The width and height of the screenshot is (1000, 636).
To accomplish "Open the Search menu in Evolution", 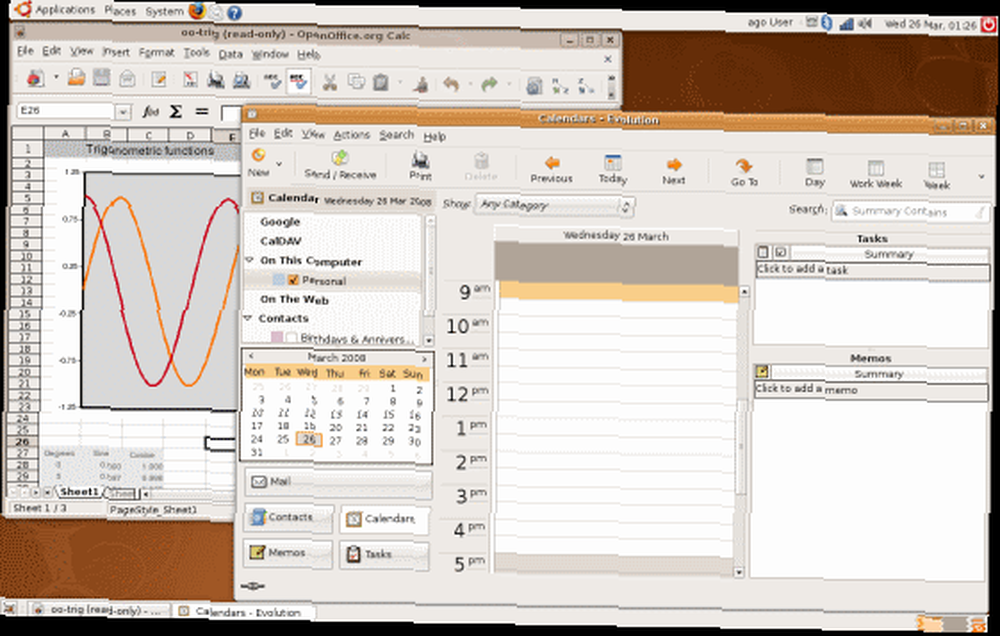I will click(397, 135).
